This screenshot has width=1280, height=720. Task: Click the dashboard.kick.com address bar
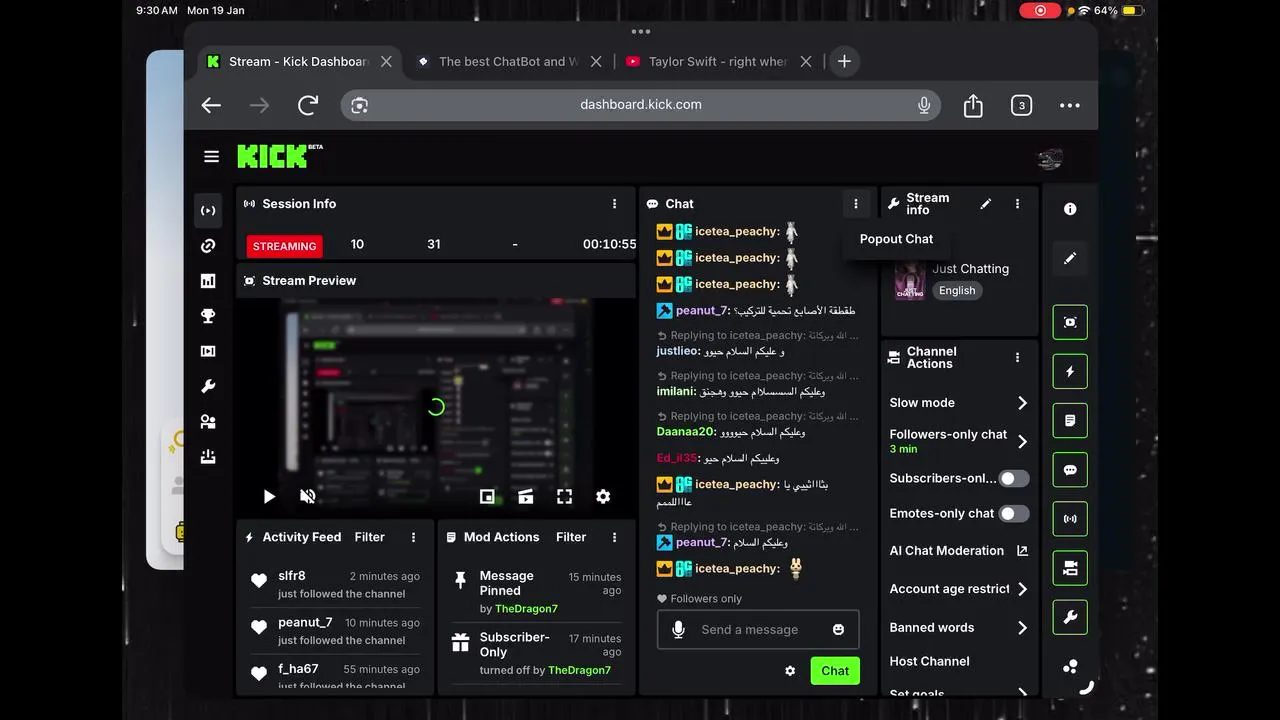coord(641,105)
